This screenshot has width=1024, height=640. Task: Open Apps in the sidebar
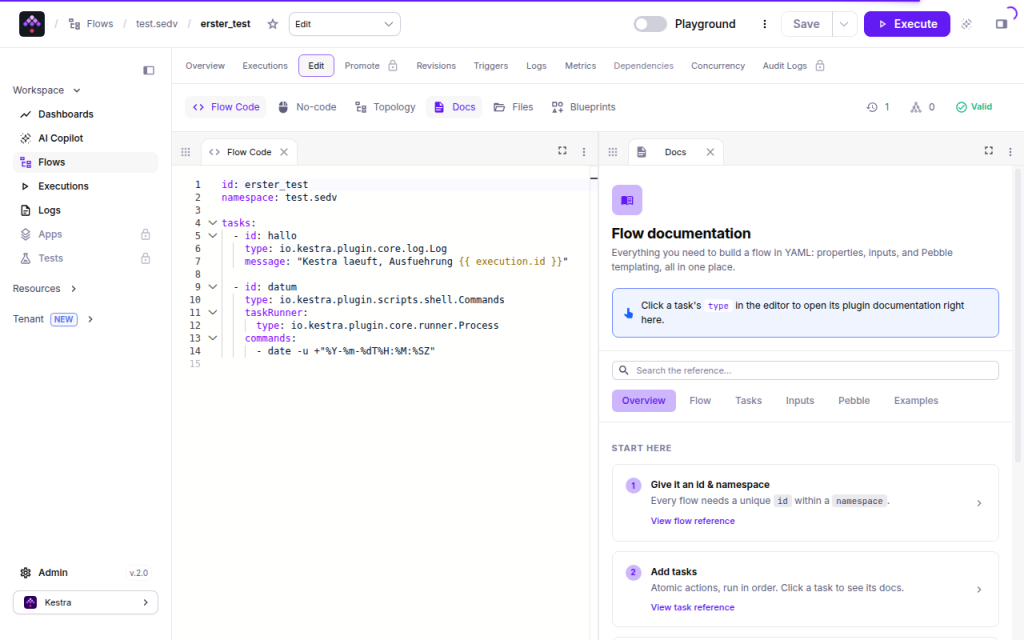pyautogui.click(x=86, y=234)
